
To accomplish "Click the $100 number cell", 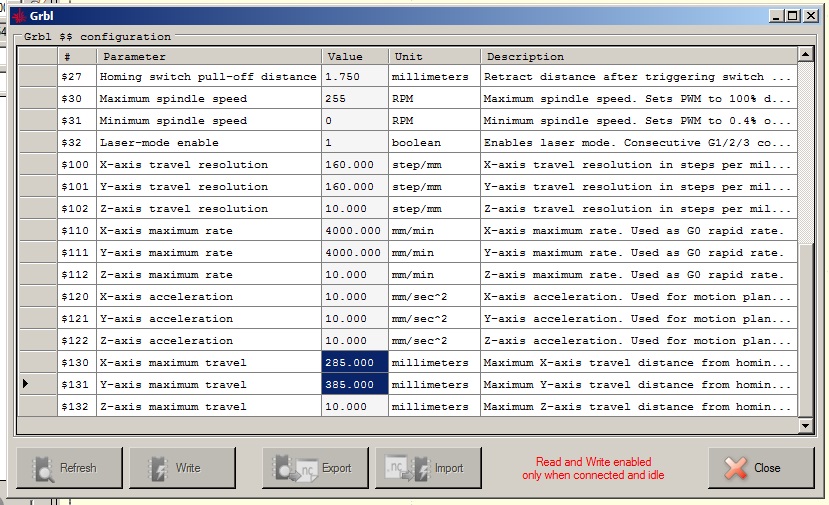I will tap(77, 164).
